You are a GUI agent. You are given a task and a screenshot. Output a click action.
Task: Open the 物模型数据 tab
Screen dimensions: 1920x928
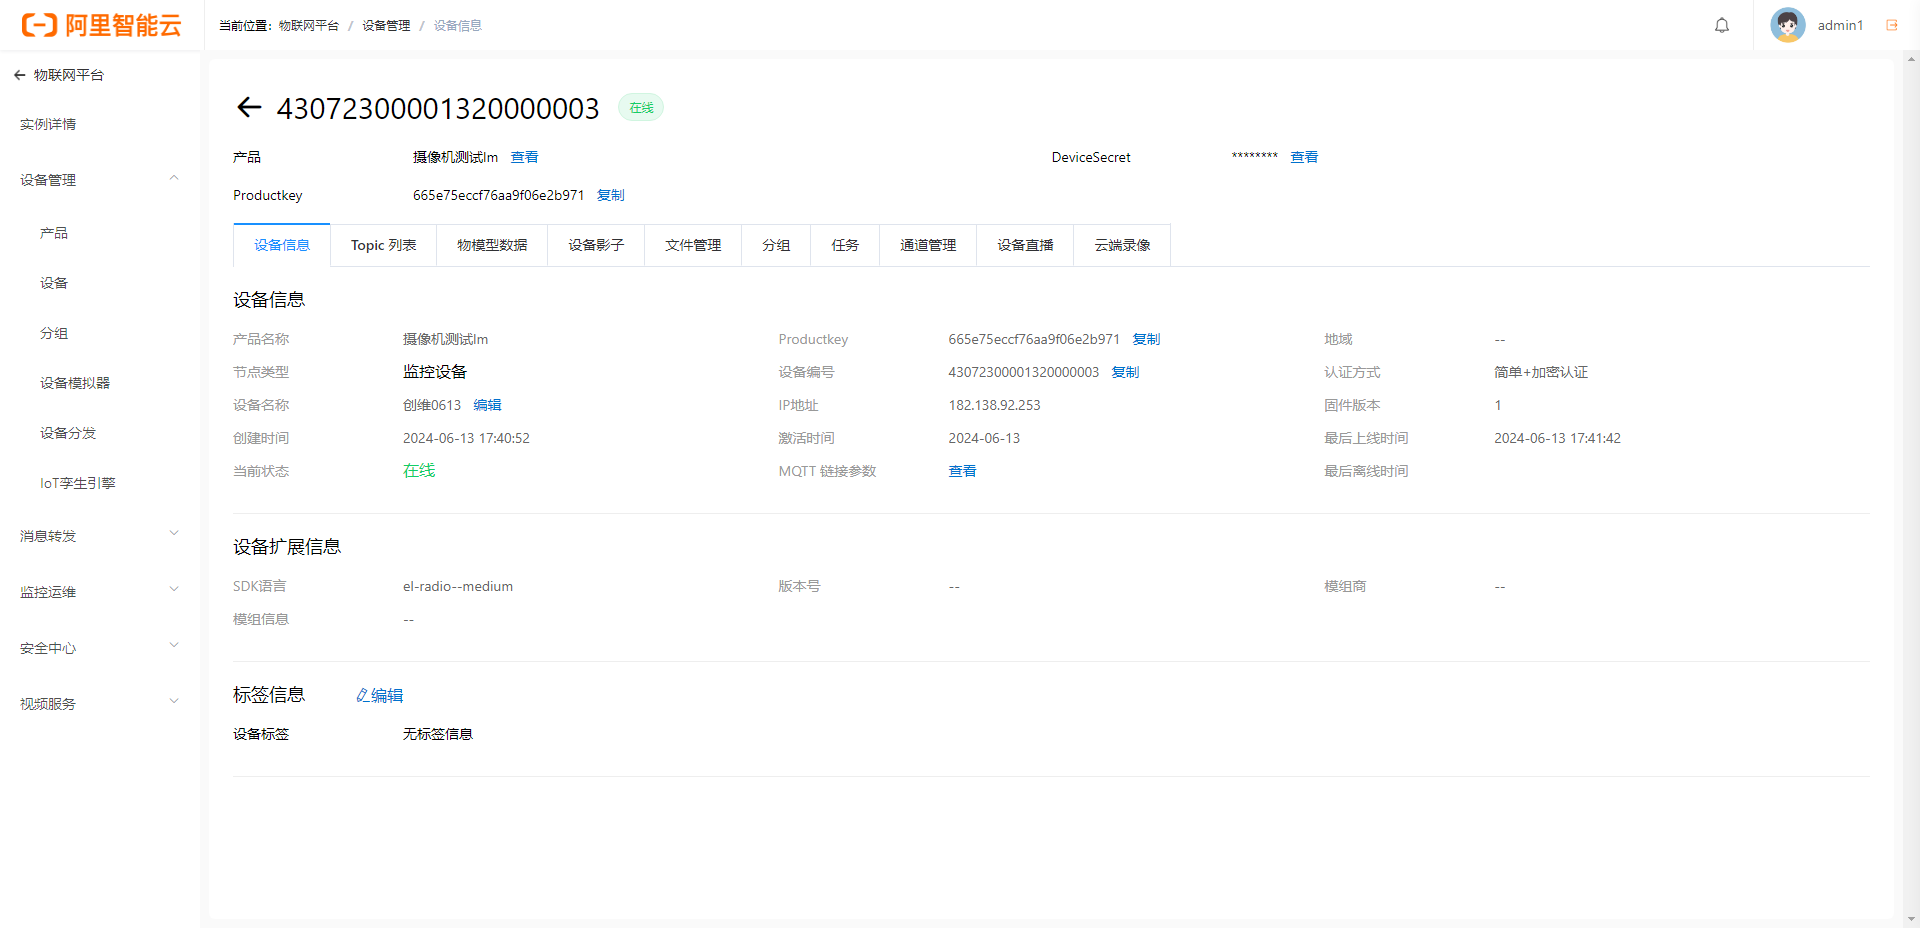[x=492, y=245]
